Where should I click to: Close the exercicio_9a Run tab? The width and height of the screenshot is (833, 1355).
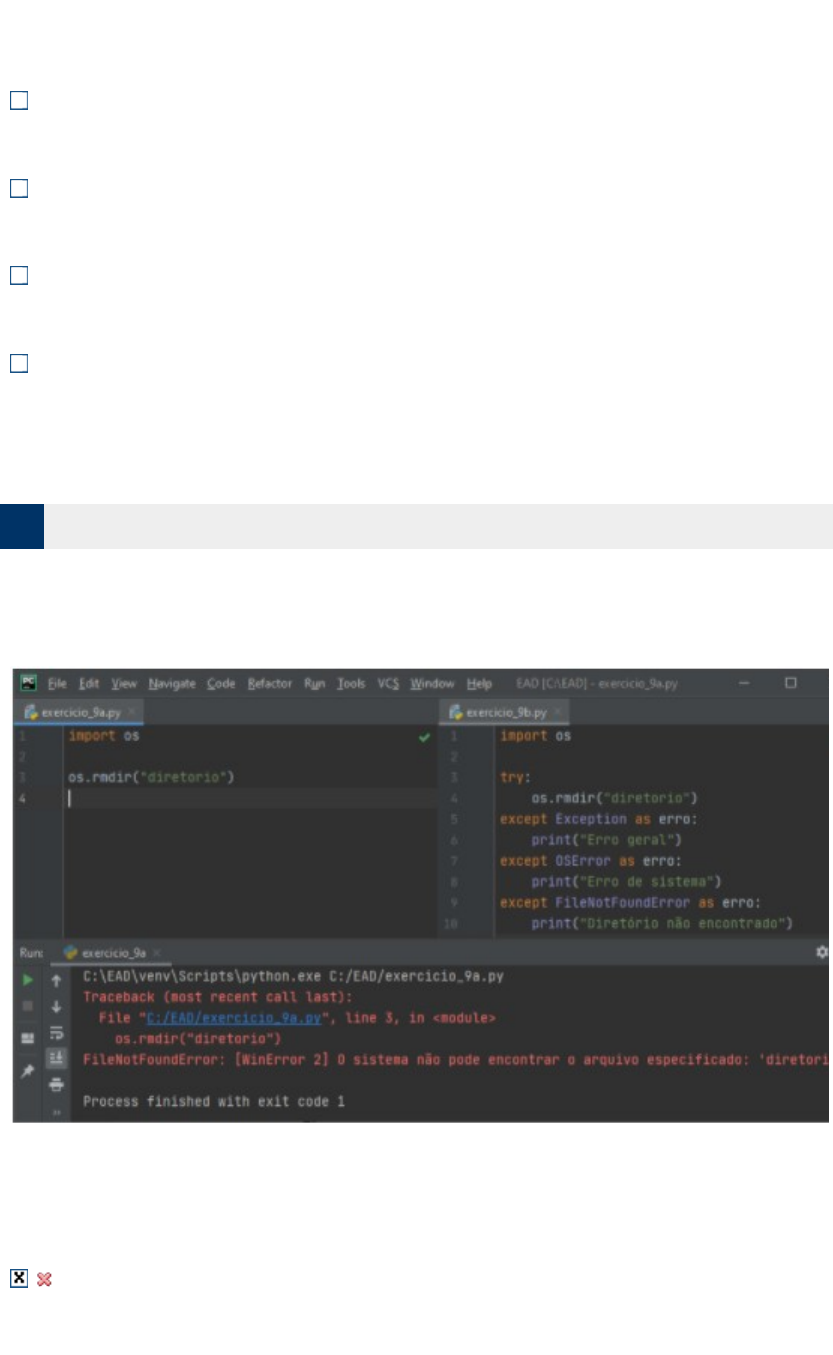point(157,954)
